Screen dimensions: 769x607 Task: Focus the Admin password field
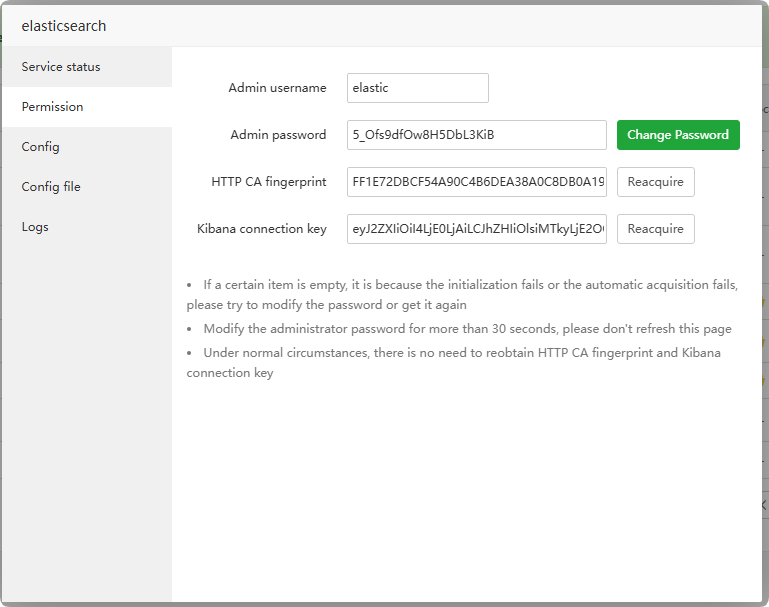click(x=476, y=135)
